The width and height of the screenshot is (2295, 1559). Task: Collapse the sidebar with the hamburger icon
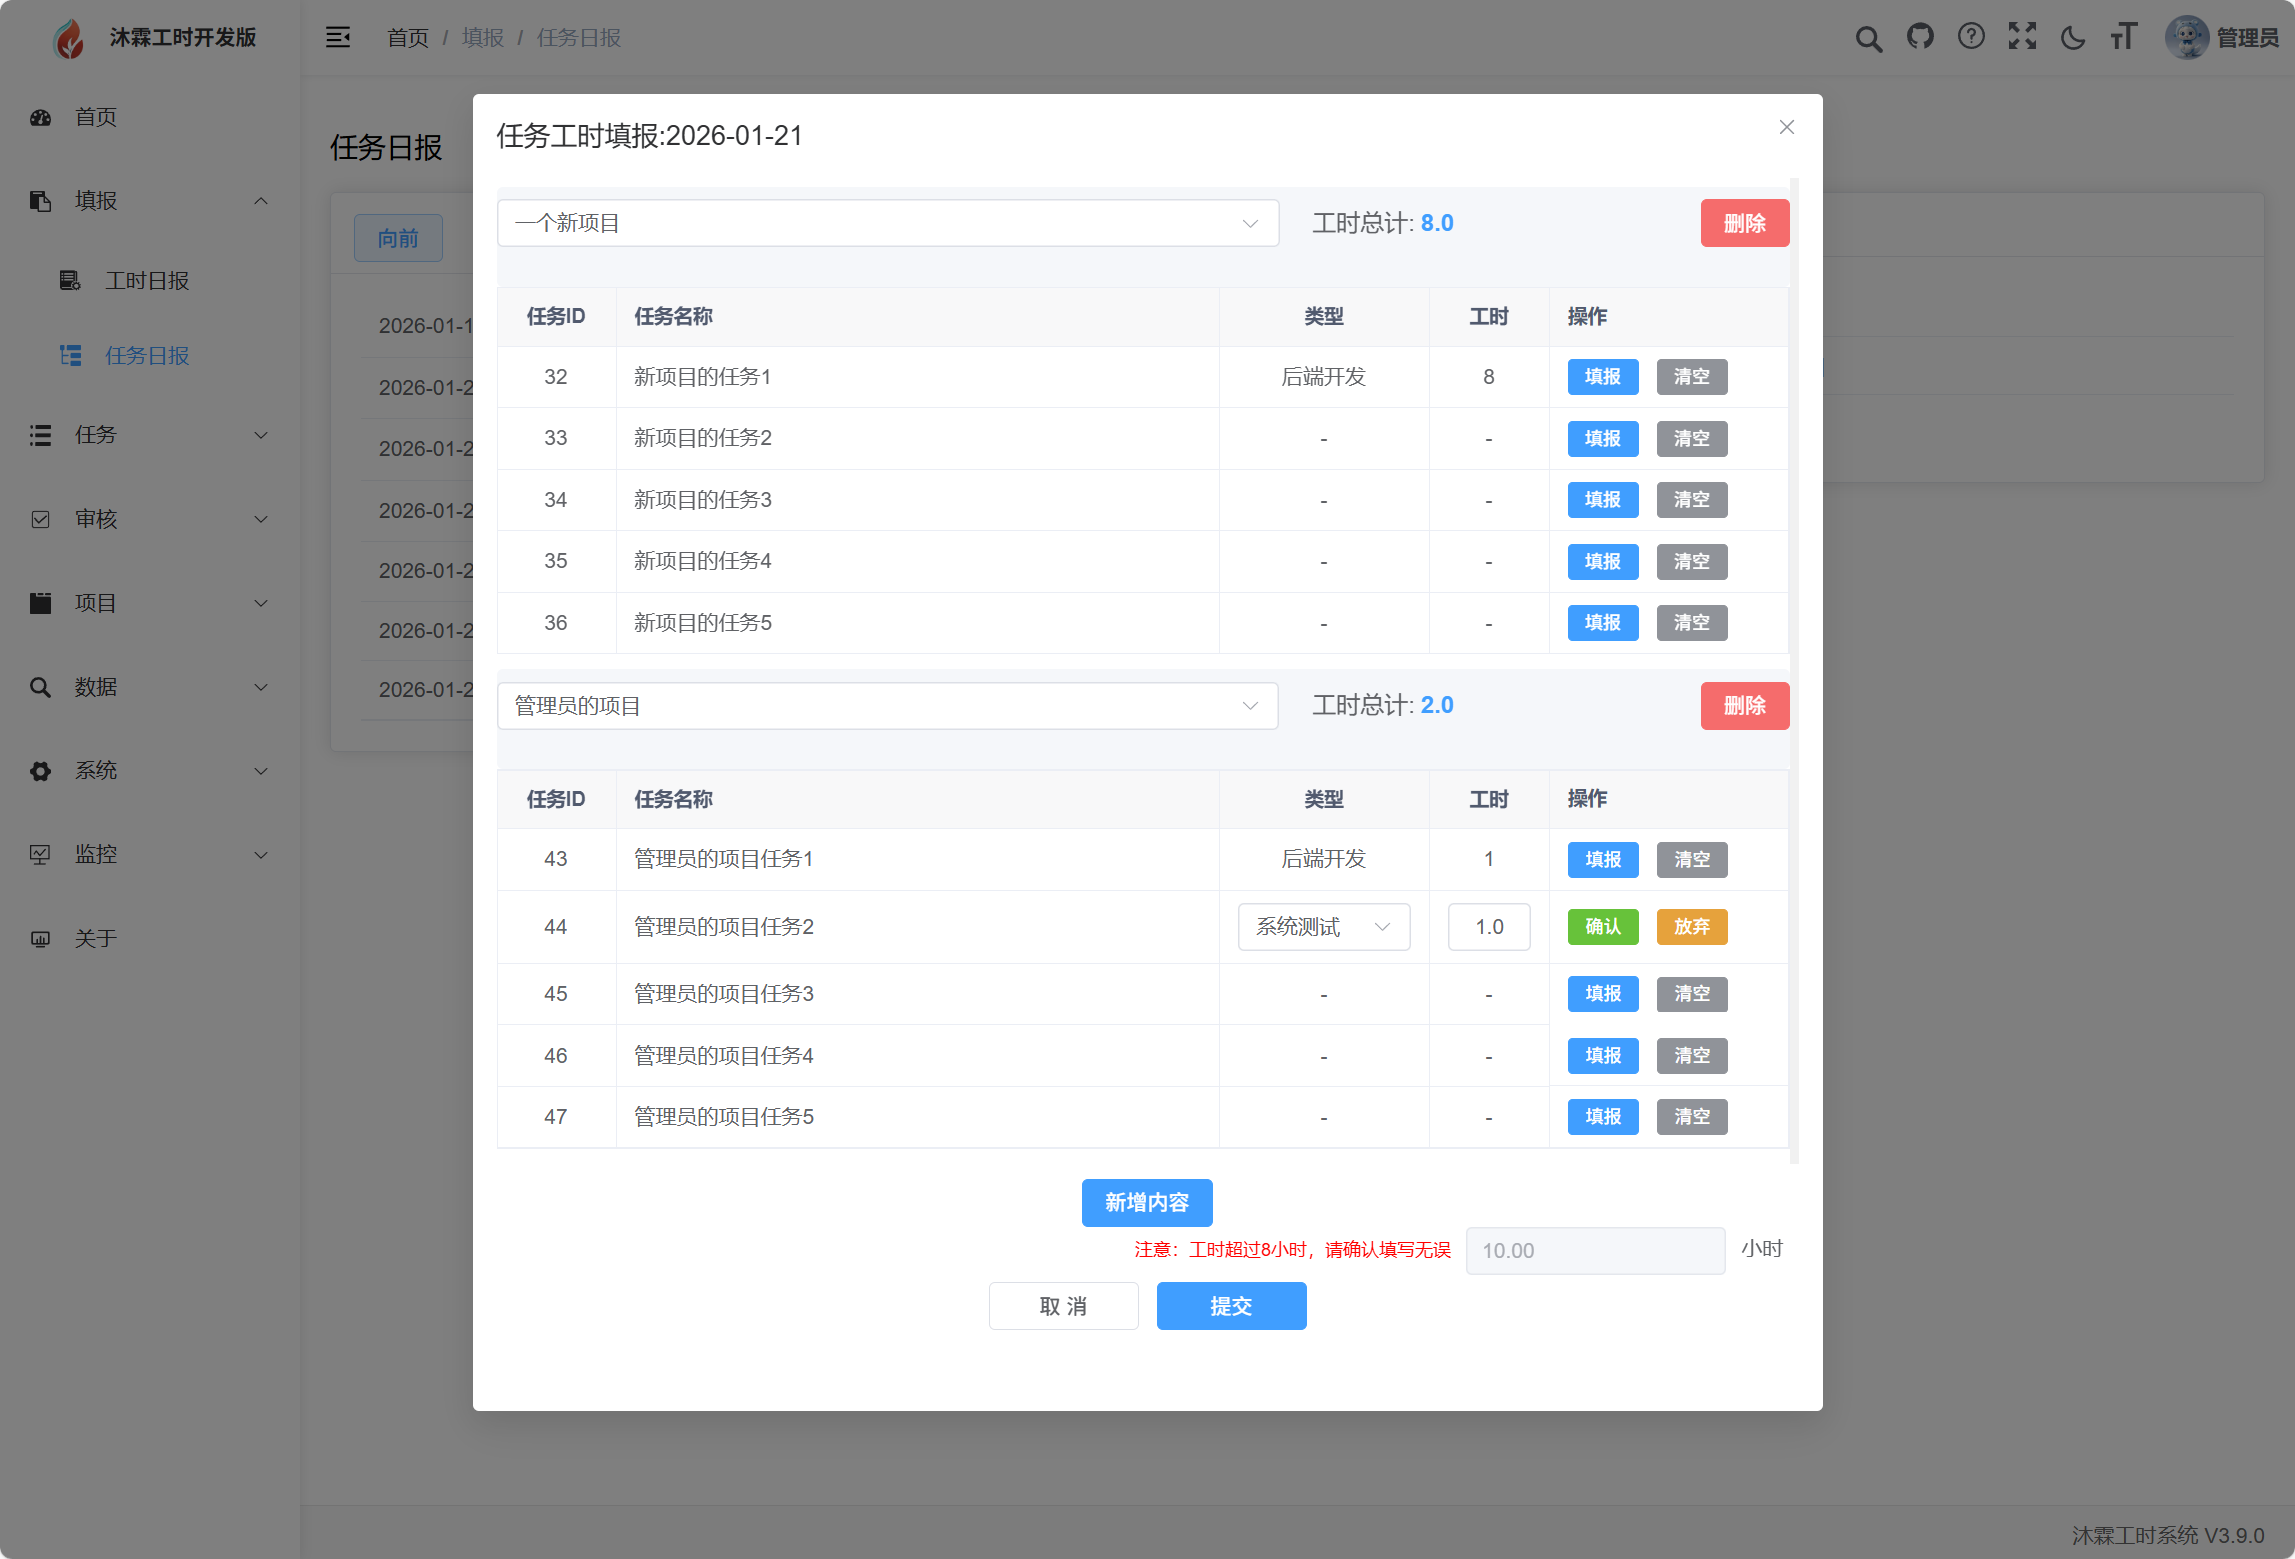(x=338, y=37)
